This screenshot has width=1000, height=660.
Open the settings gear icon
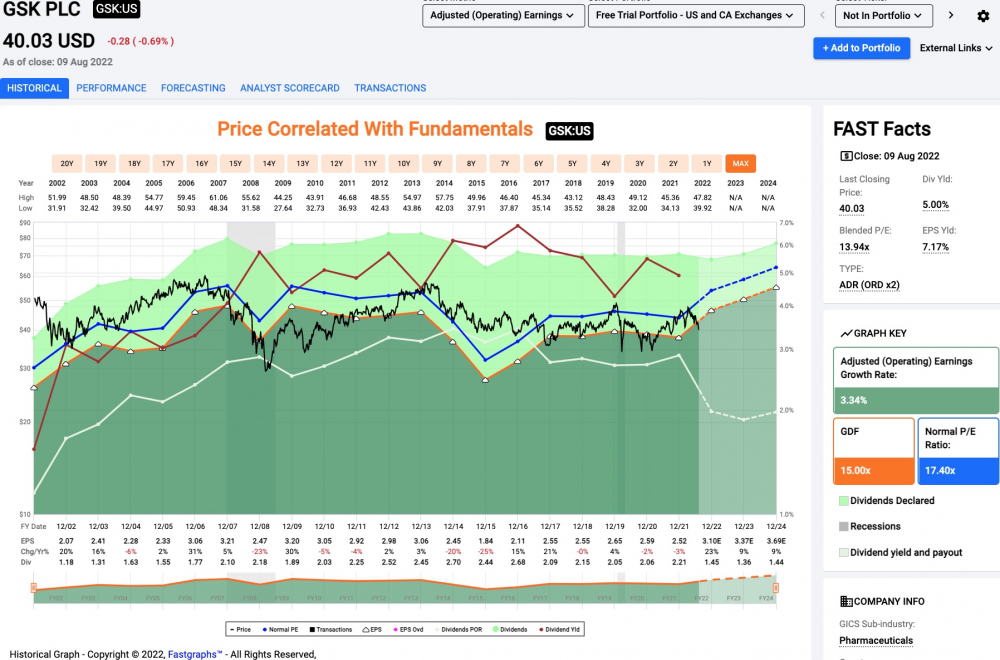[983, 16]
